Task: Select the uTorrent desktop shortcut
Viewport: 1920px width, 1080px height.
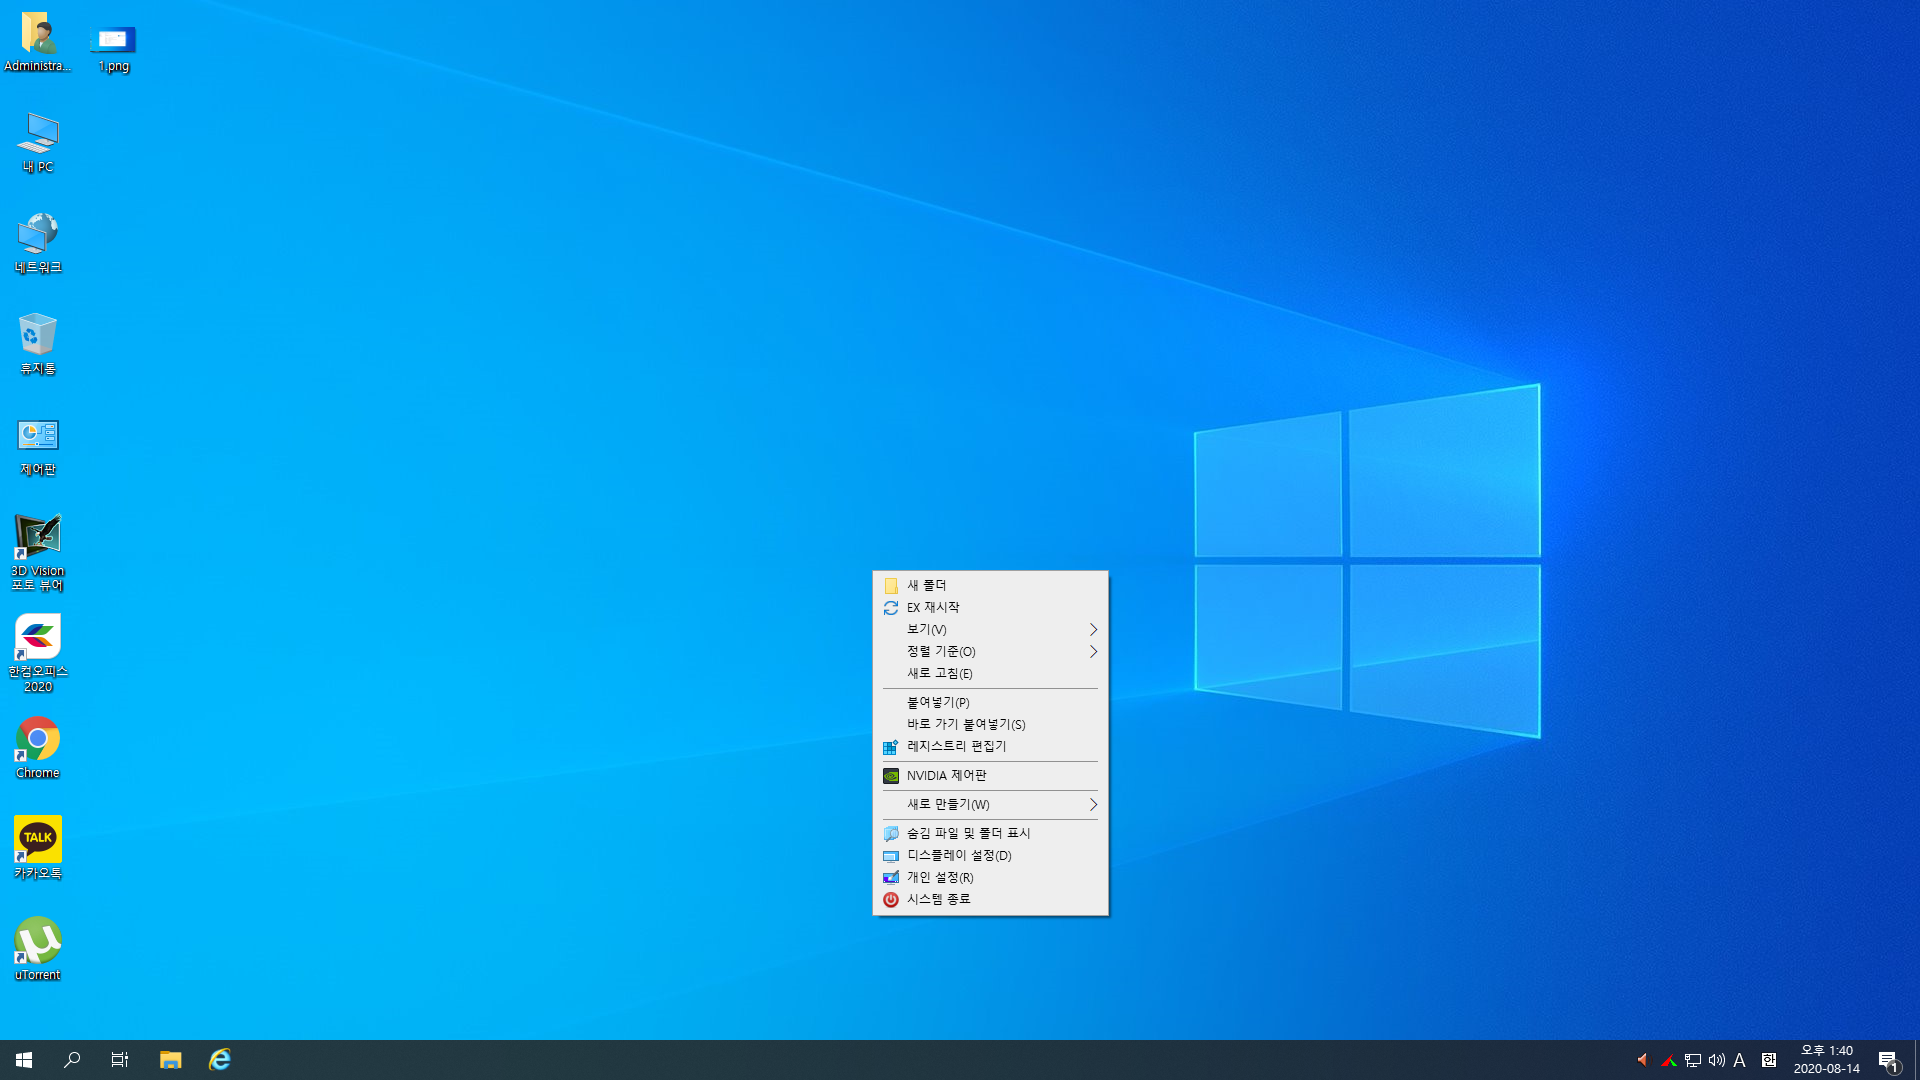Action: coord(38,949)
